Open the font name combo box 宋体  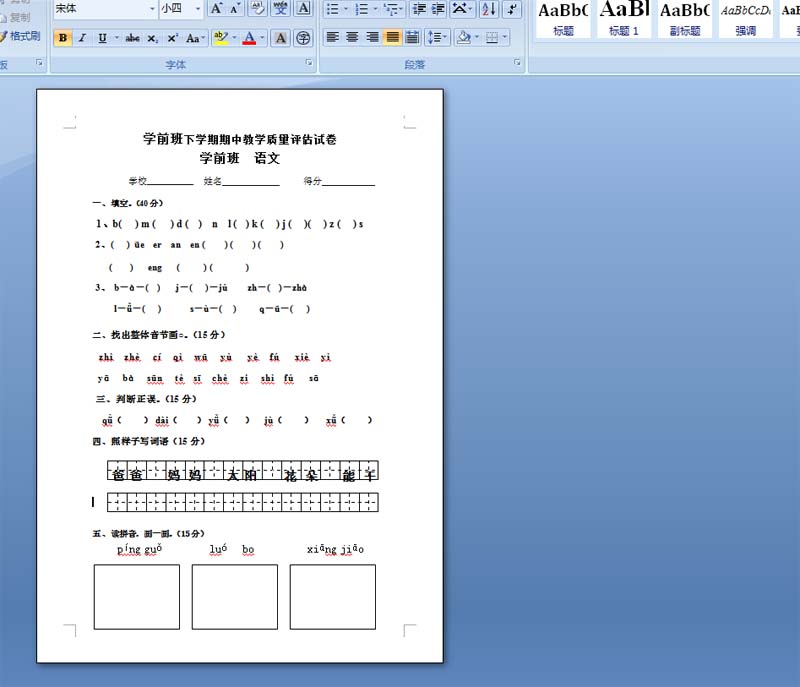click(105, 8)
